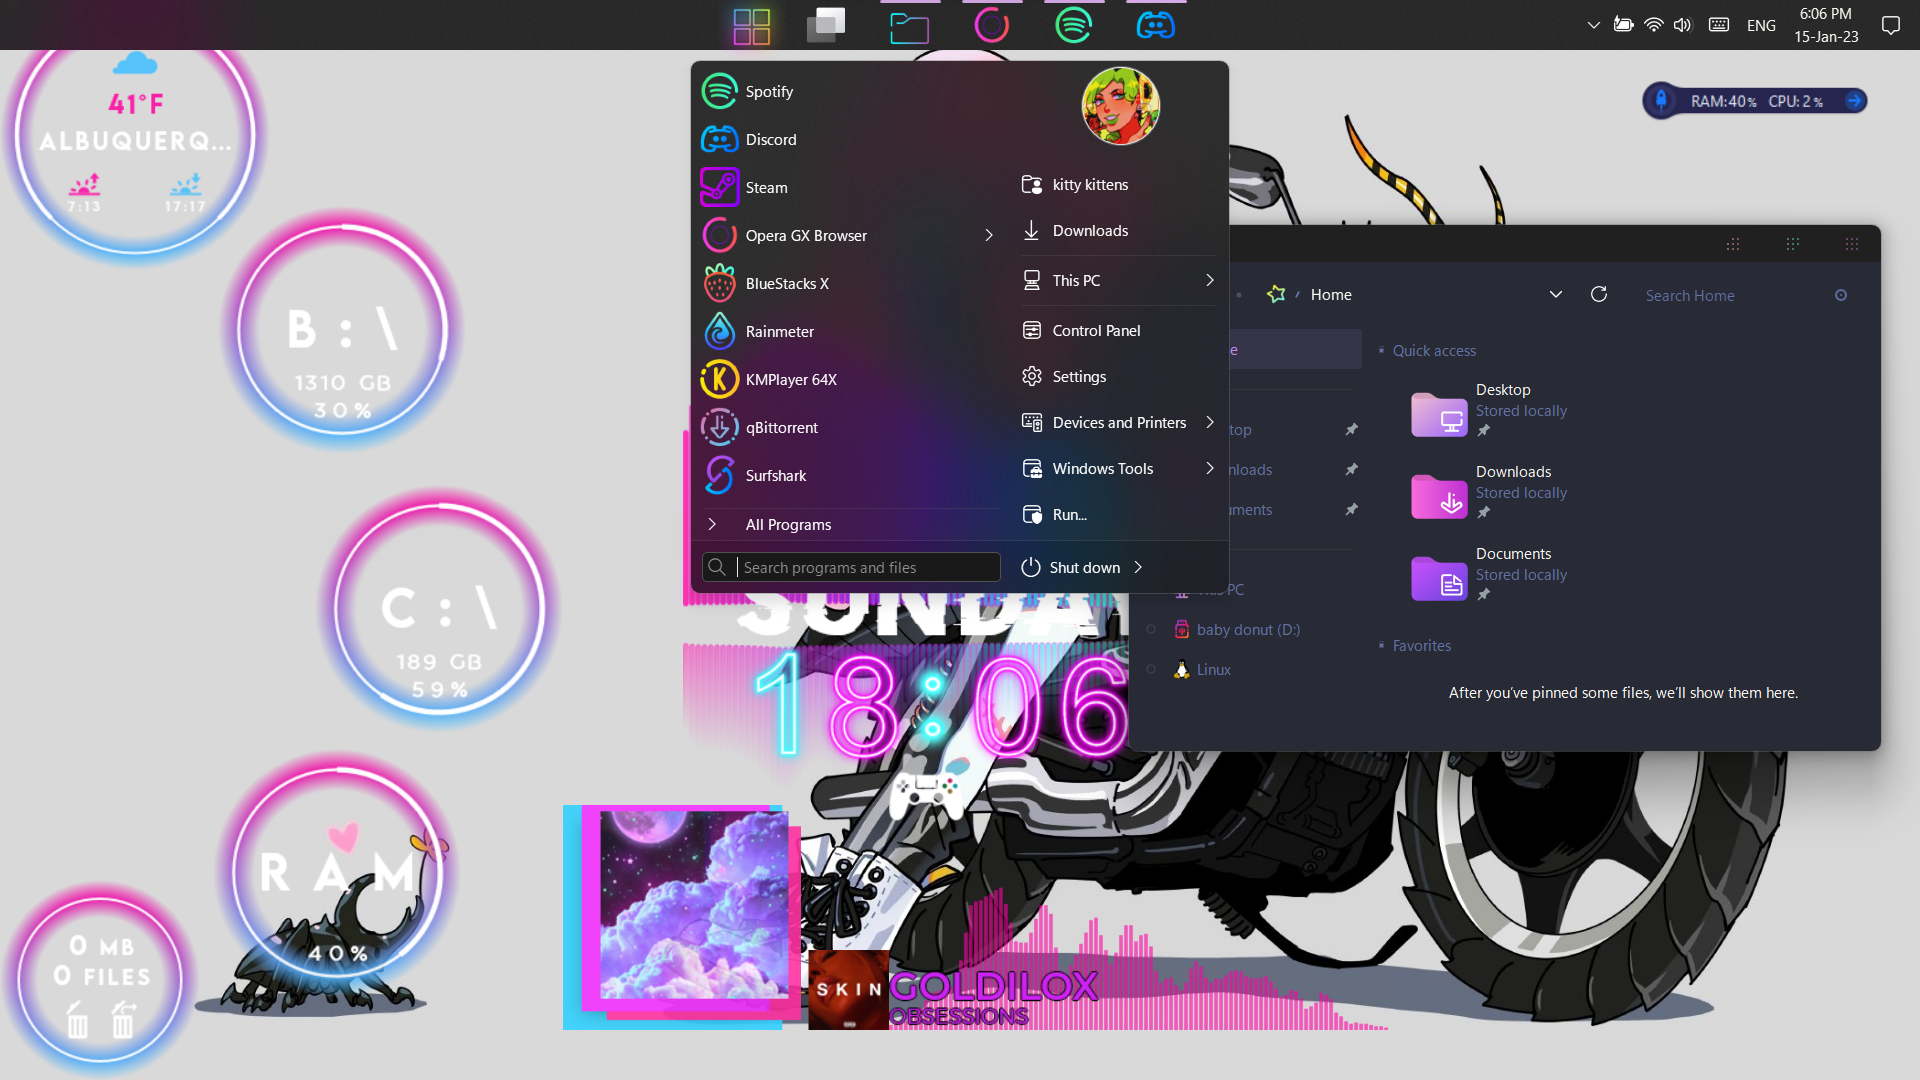
Task: Click the GOLDILOX song title text
Action: 993,986
